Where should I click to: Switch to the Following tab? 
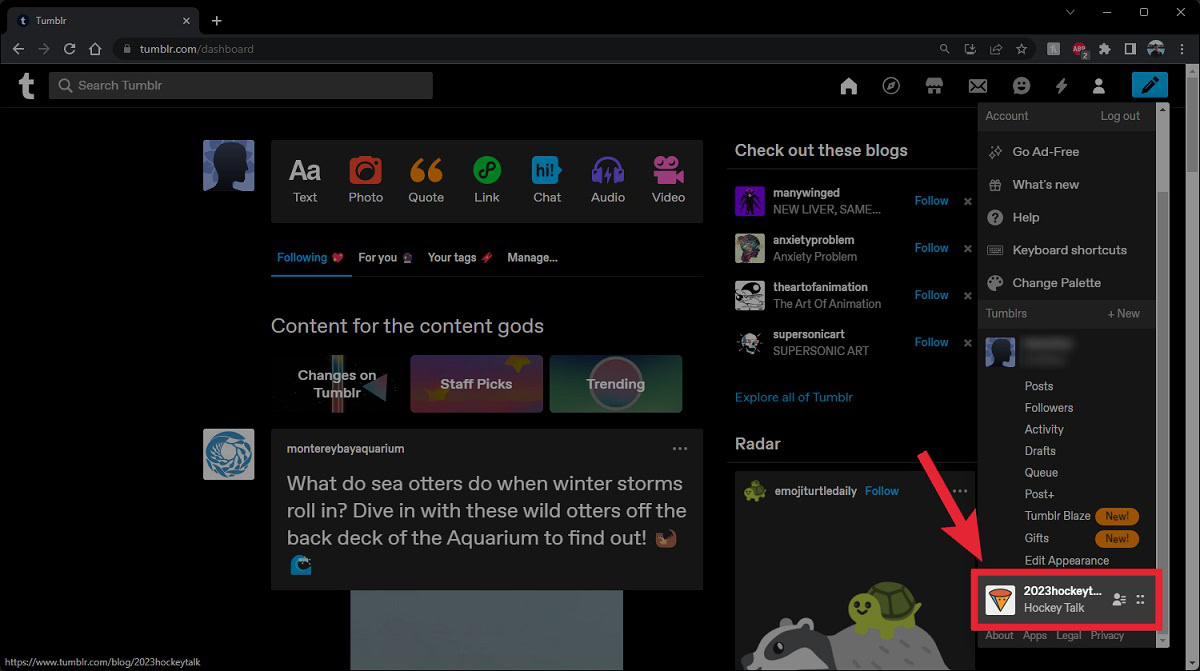tap(310, 257)
